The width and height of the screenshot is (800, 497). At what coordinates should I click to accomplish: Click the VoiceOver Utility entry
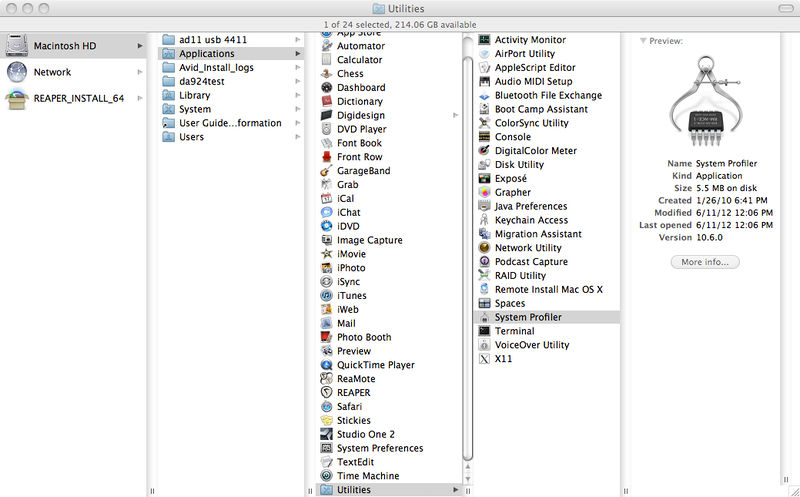pyautogui.click(x=532, y=345)
